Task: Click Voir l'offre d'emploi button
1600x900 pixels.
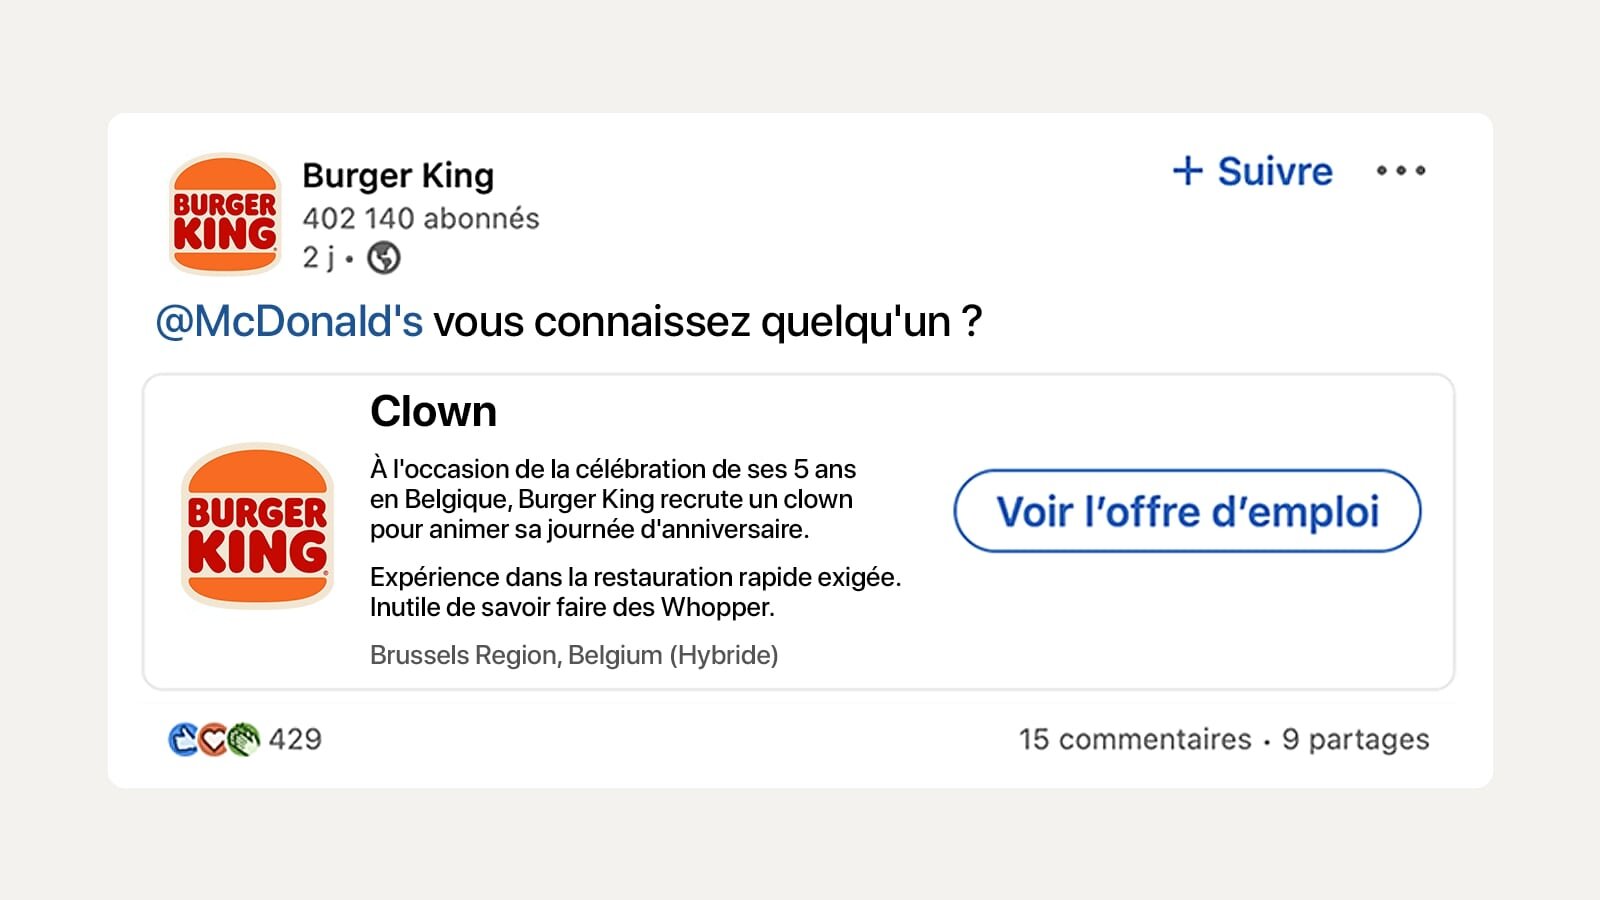Action: (1187, 511)
